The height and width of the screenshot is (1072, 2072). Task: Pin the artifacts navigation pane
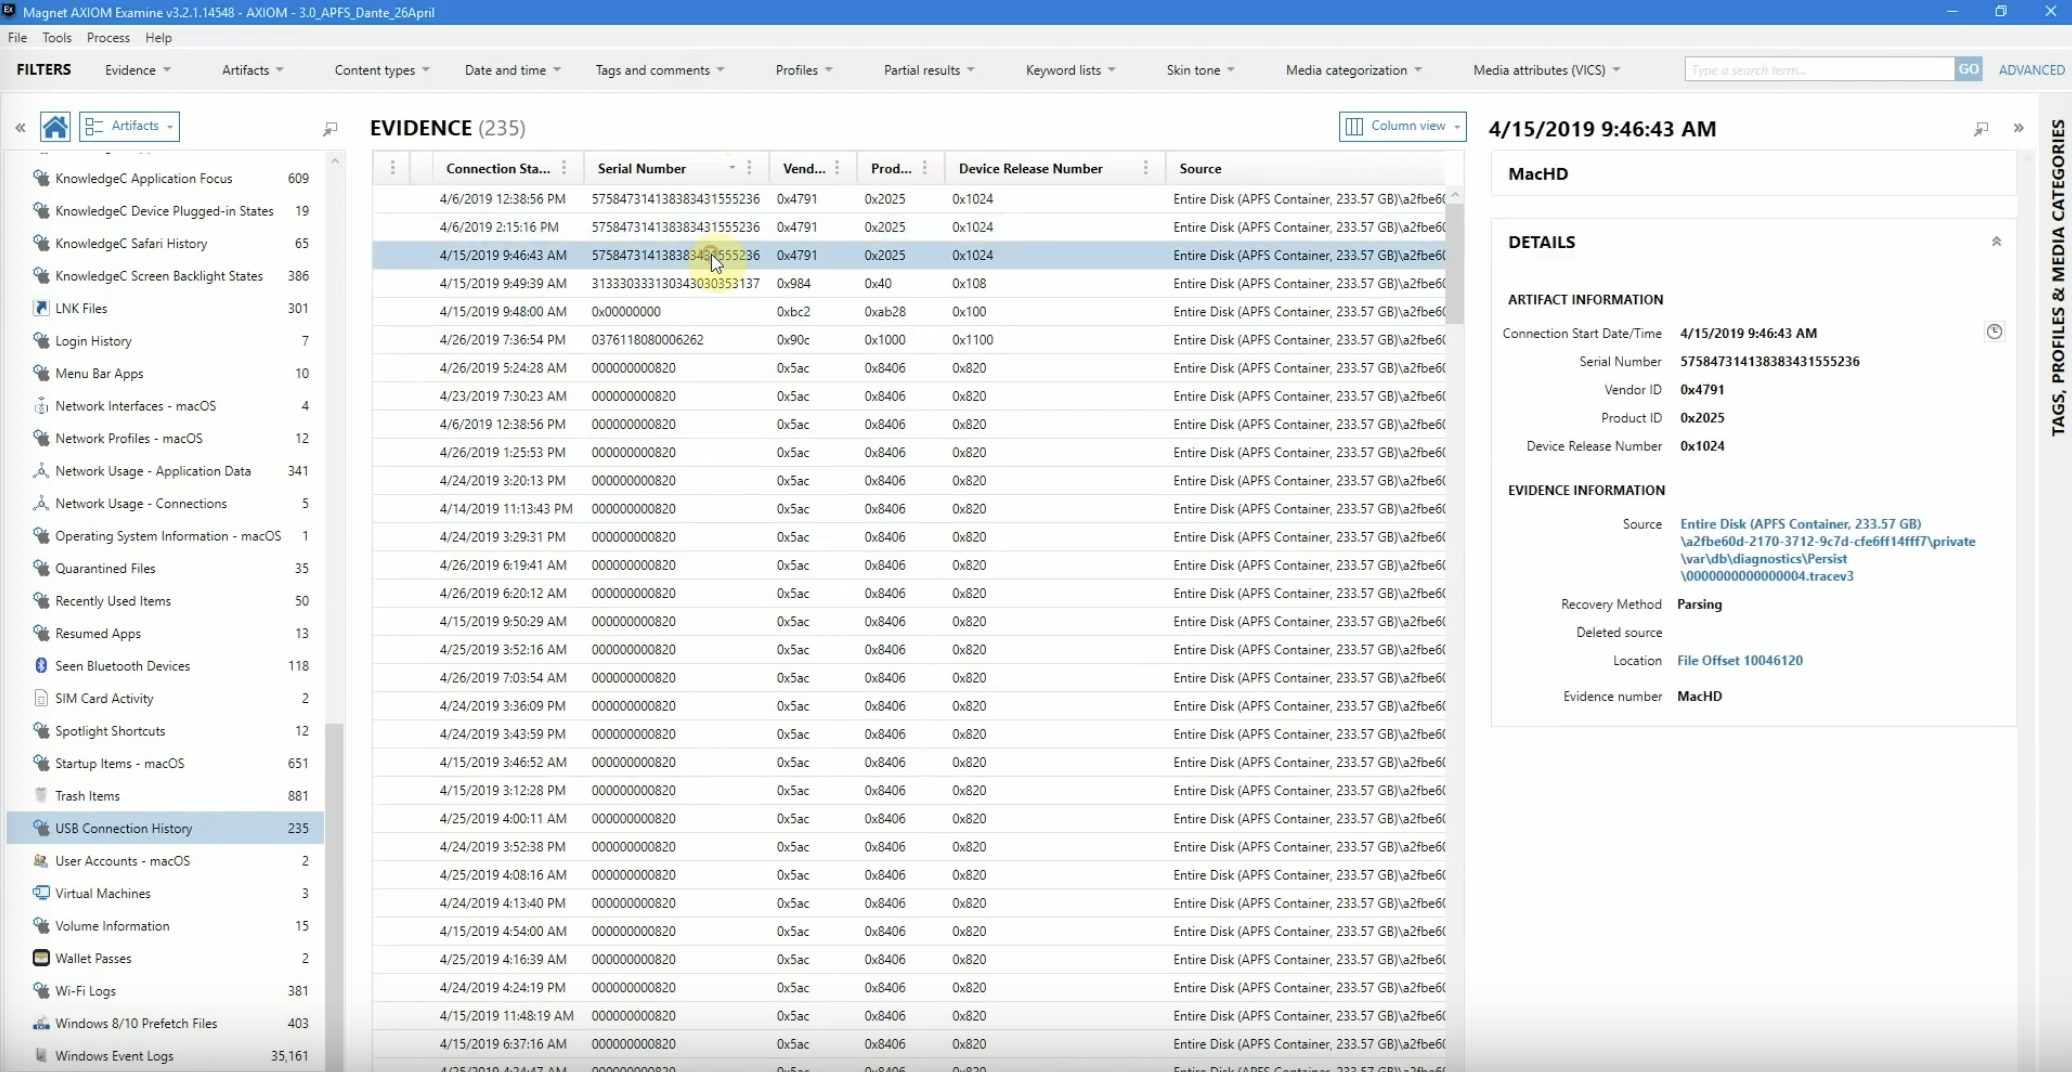pyautogui.click(x=330, y=128)
